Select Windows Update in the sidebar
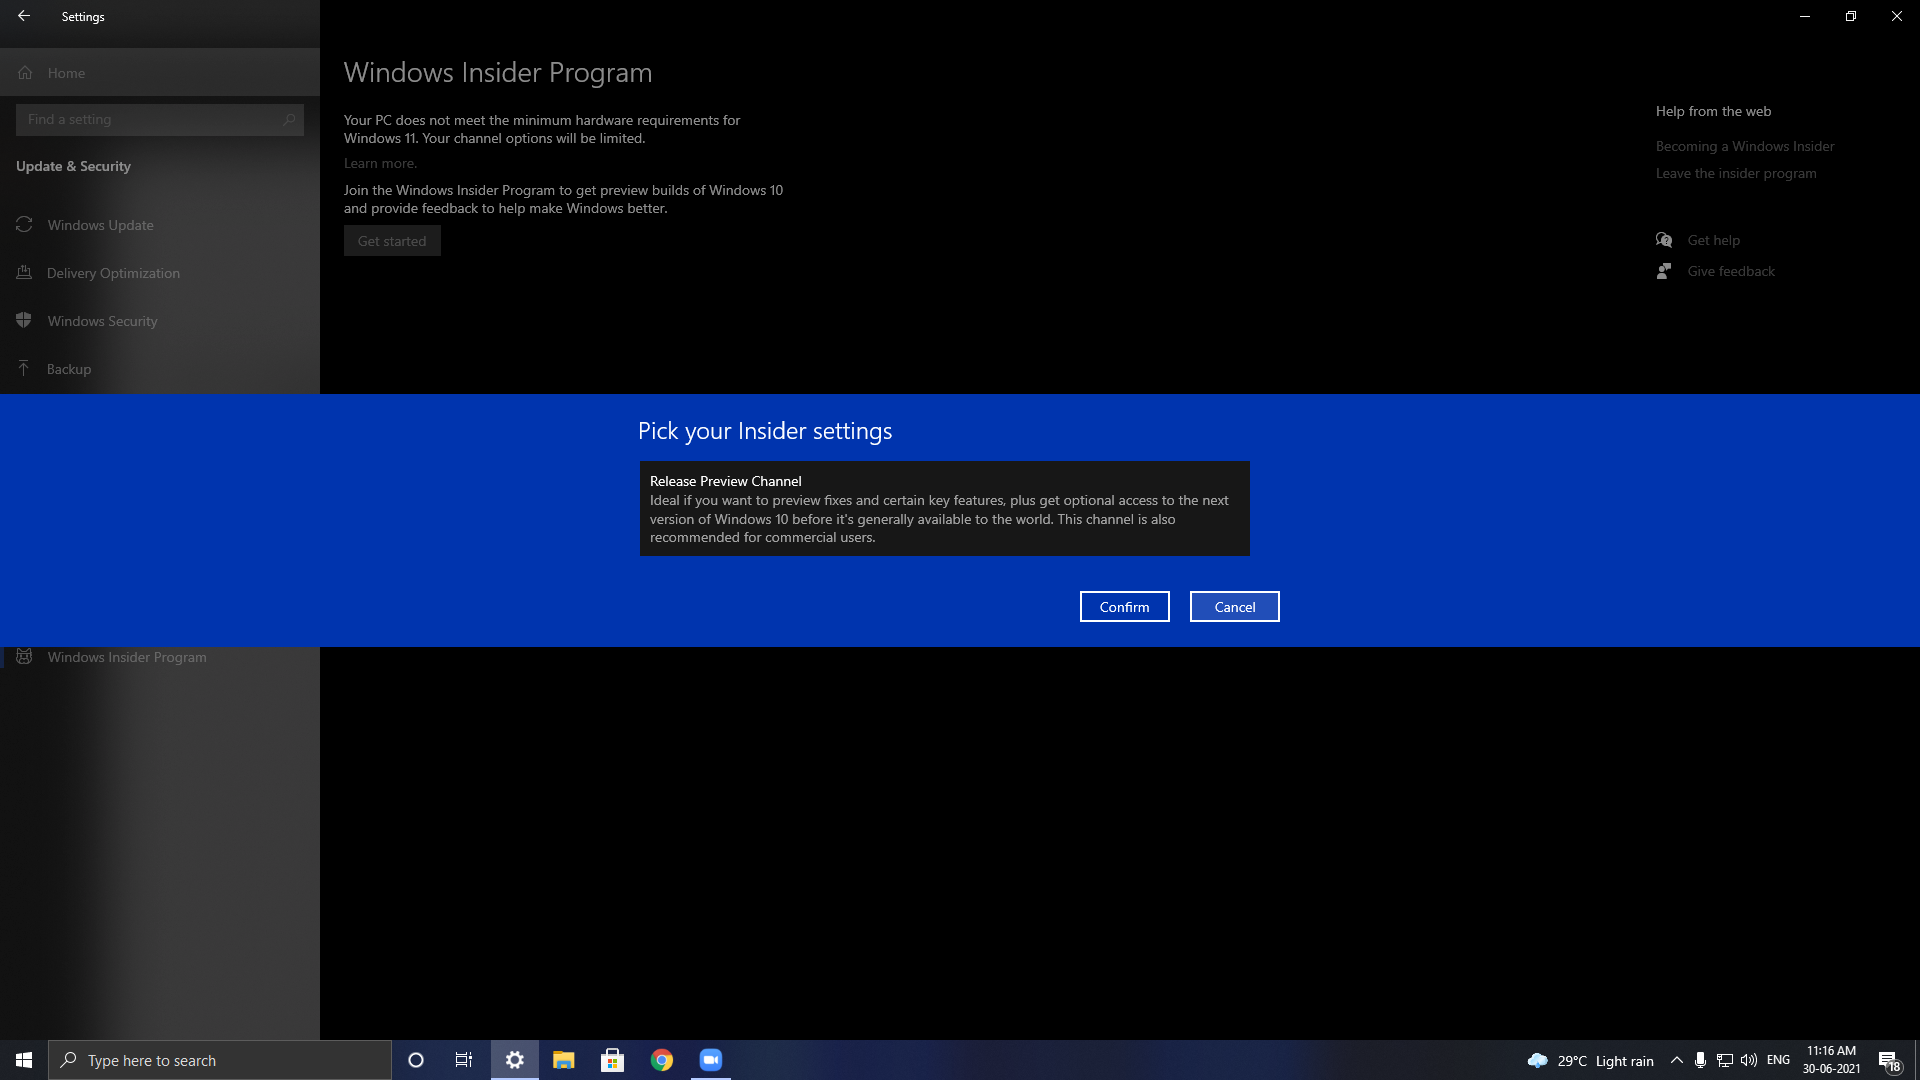Viewport: 1920px width, 1080px height. pos(101,225)
